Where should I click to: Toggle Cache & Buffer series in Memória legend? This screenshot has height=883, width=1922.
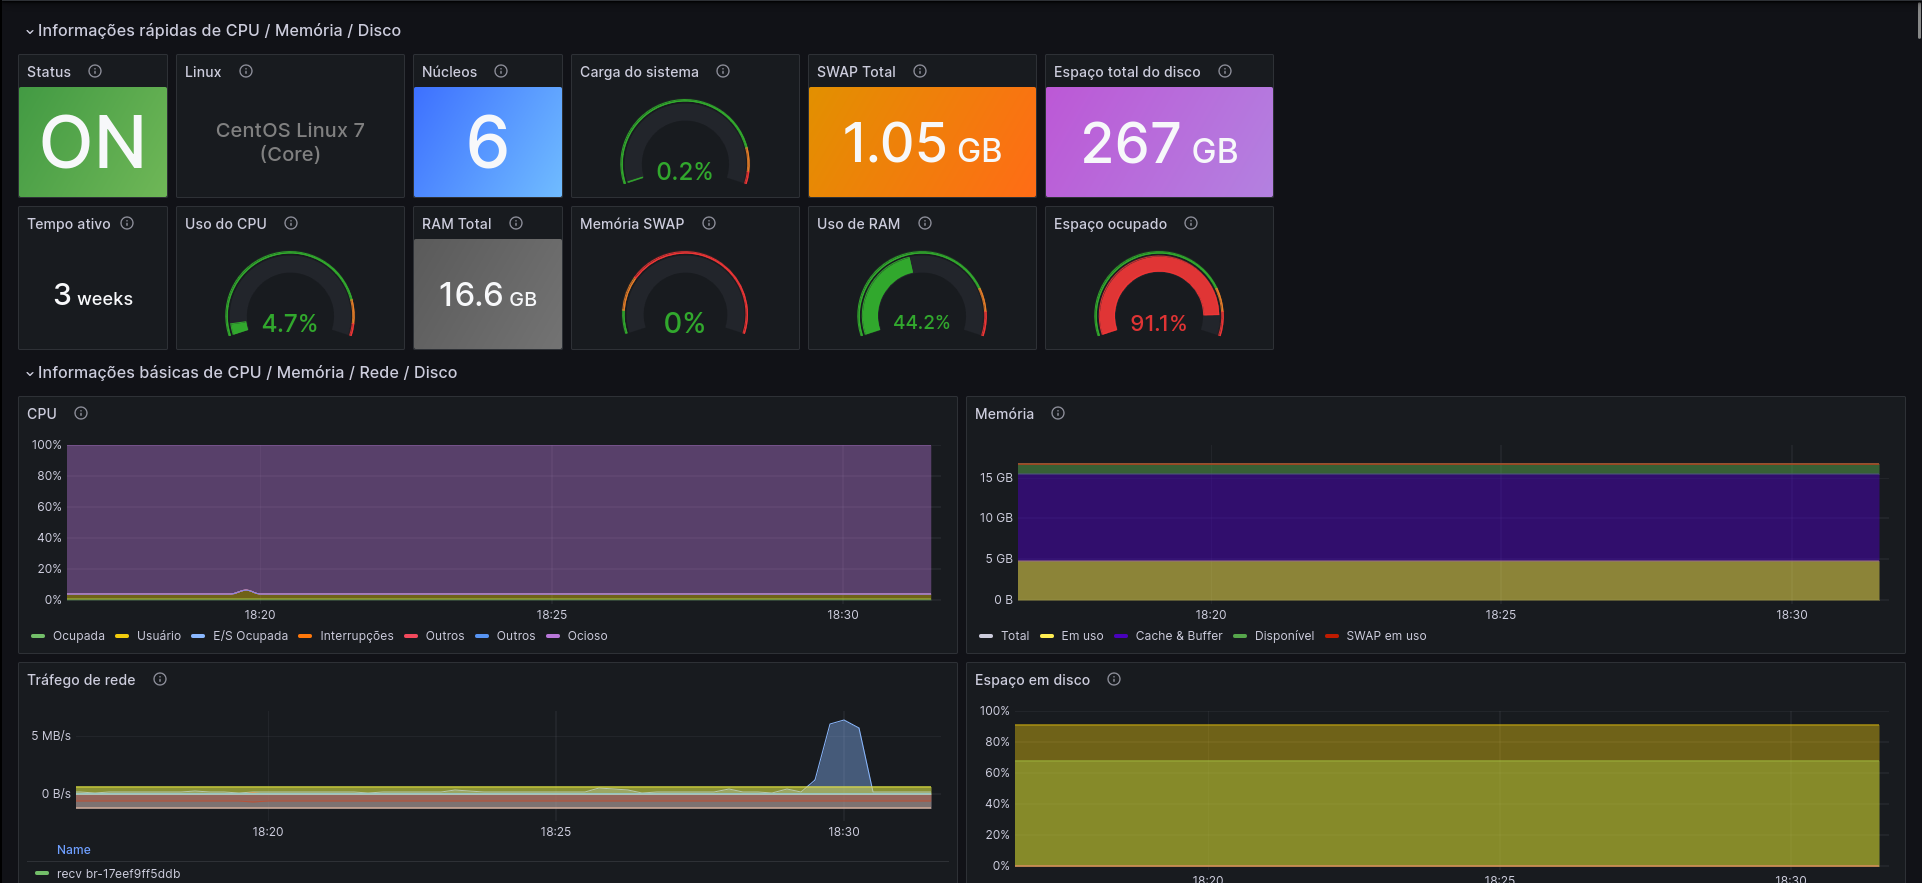point(1178,636)
